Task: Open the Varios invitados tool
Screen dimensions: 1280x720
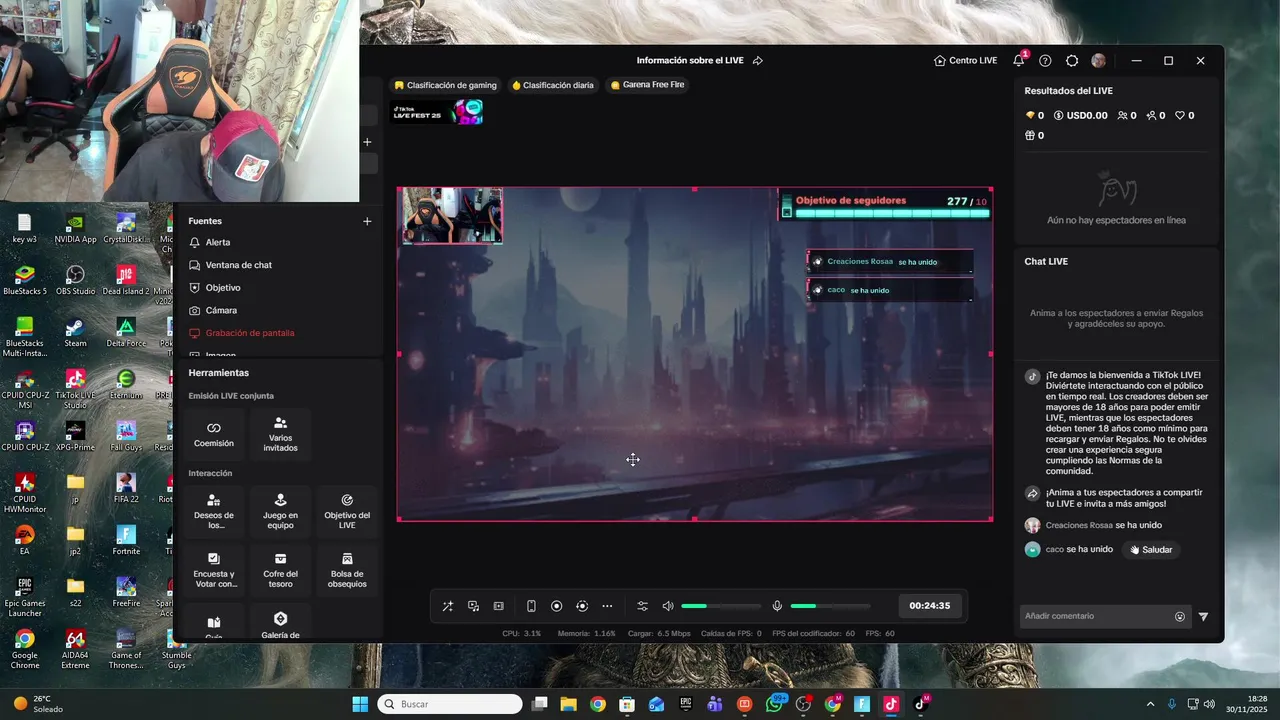Action: (x=280, y=434)
